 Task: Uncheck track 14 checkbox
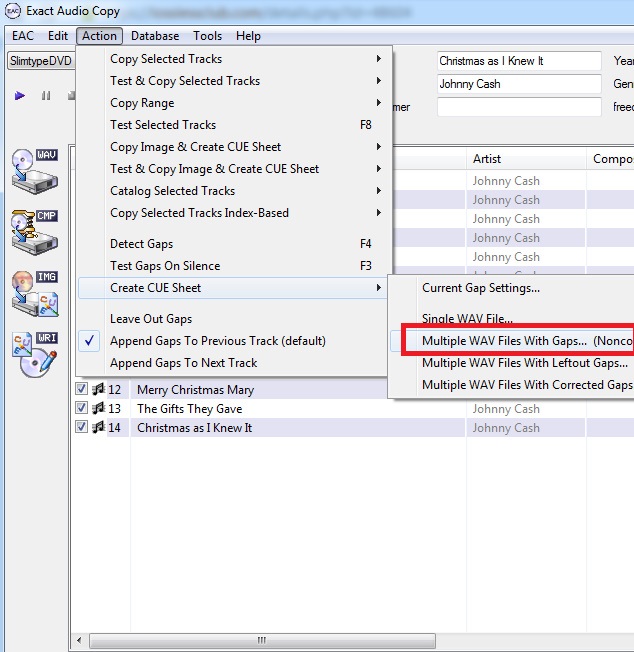tap(81, 427)
